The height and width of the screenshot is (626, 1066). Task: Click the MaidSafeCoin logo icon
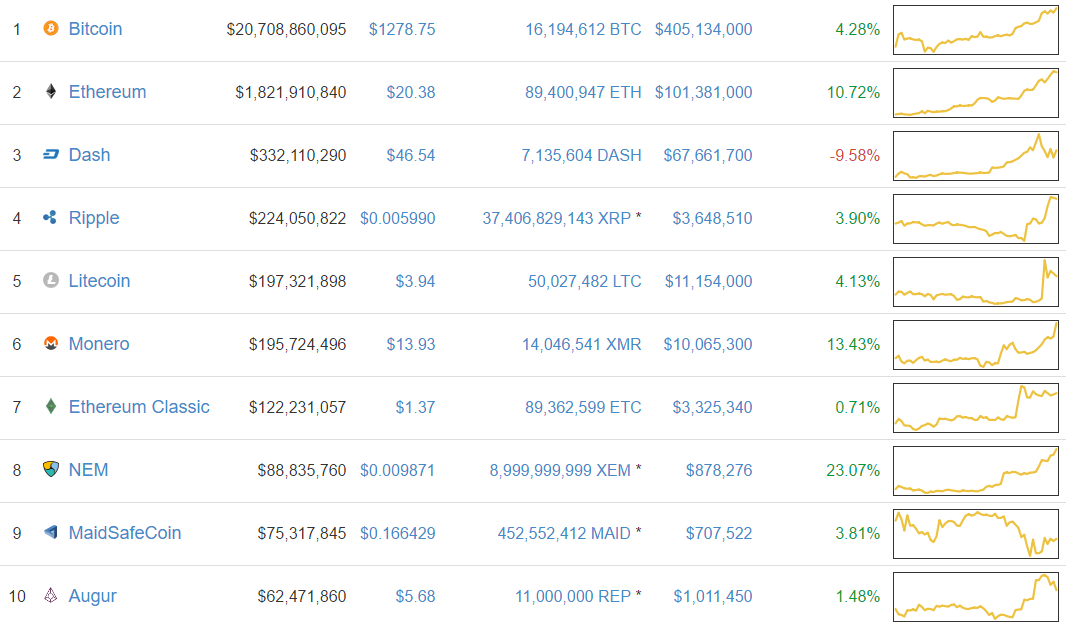coord(51,532)
